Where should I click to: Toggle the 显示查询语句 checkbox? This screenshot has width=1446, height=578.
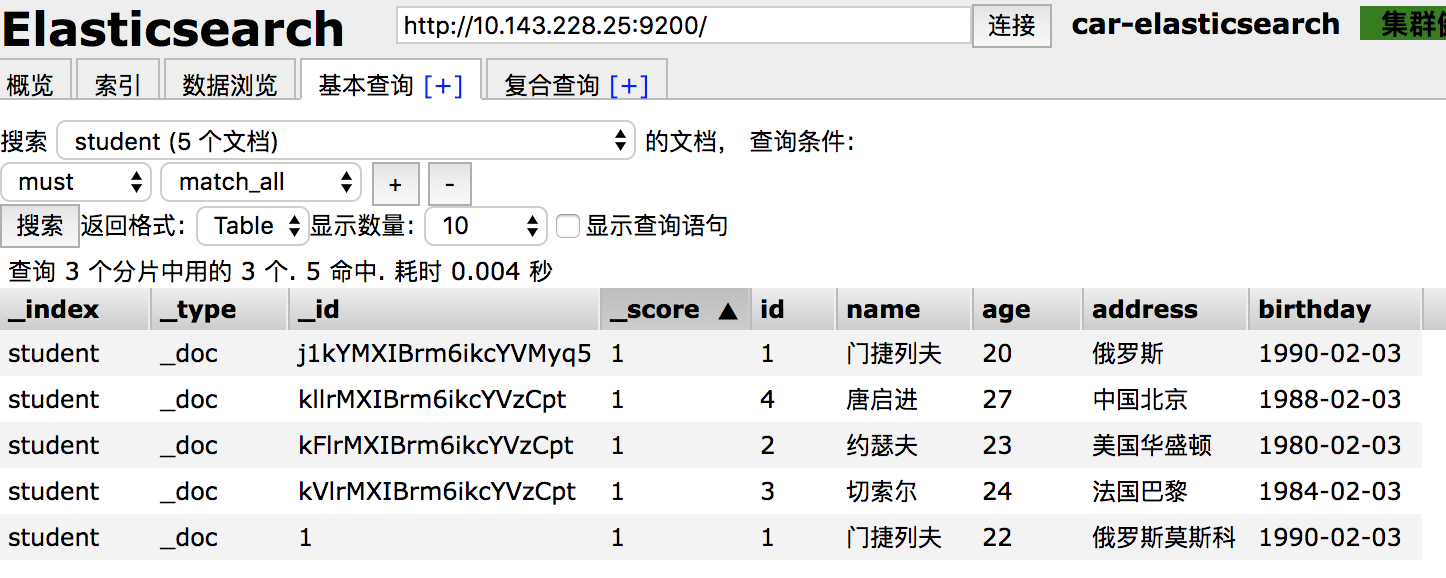568,226
